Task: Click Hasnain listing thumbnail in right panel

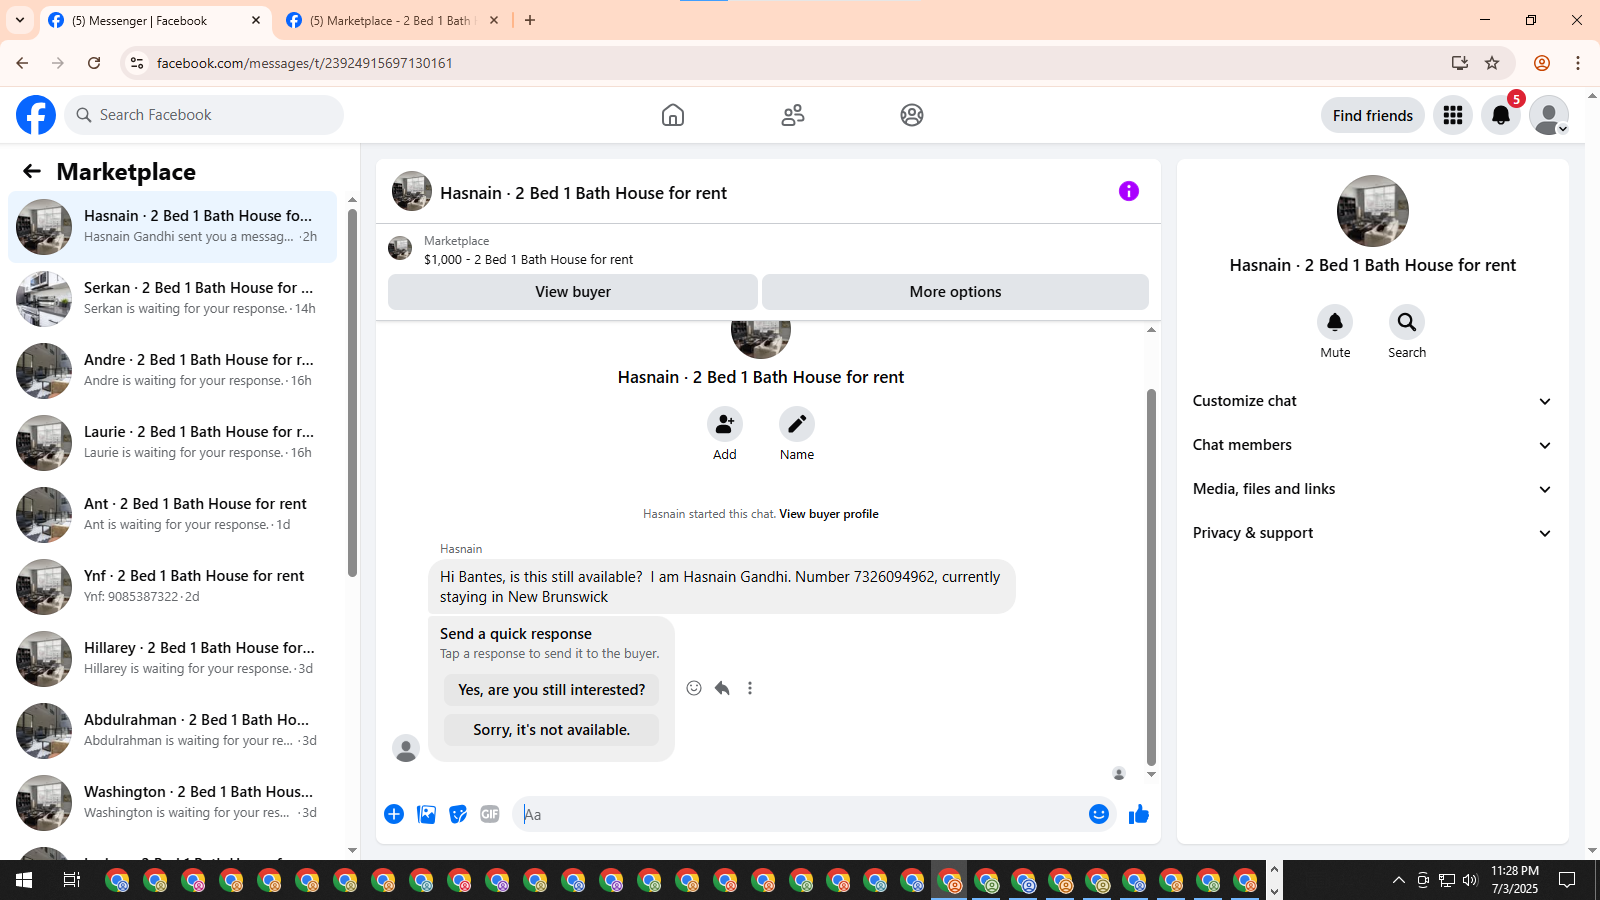Action: tap(1373, 211)
